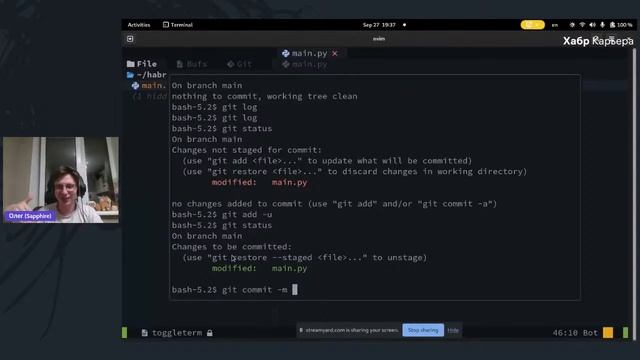This screenshot has width=640, height=360.
Task: Open the calendar from the Sep 27 19:37 clock
Action: [x=379, y=25]
